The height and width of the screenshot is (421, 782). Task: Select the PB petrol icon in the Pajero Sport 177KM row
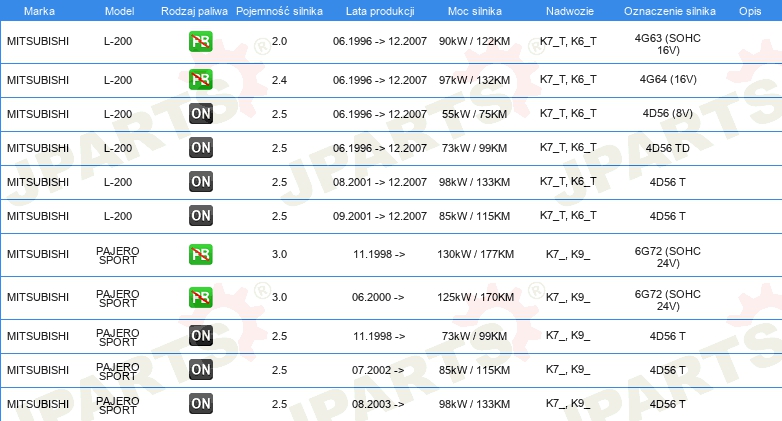pos(201,254)
